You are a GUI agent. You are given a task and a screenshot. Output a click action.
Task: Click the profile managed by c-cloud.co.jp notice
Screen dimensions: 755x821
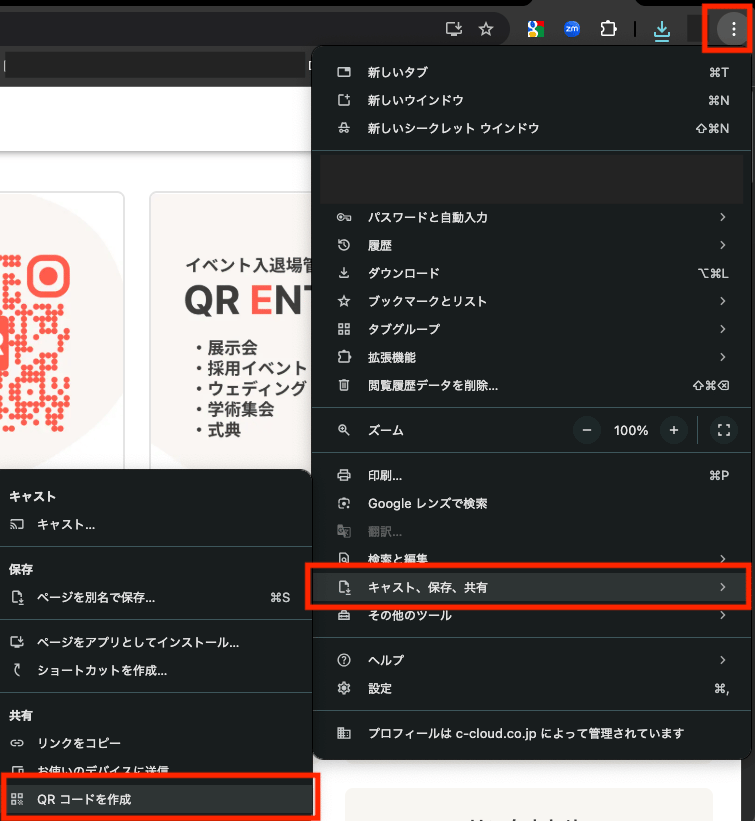[x=532, y=734]
